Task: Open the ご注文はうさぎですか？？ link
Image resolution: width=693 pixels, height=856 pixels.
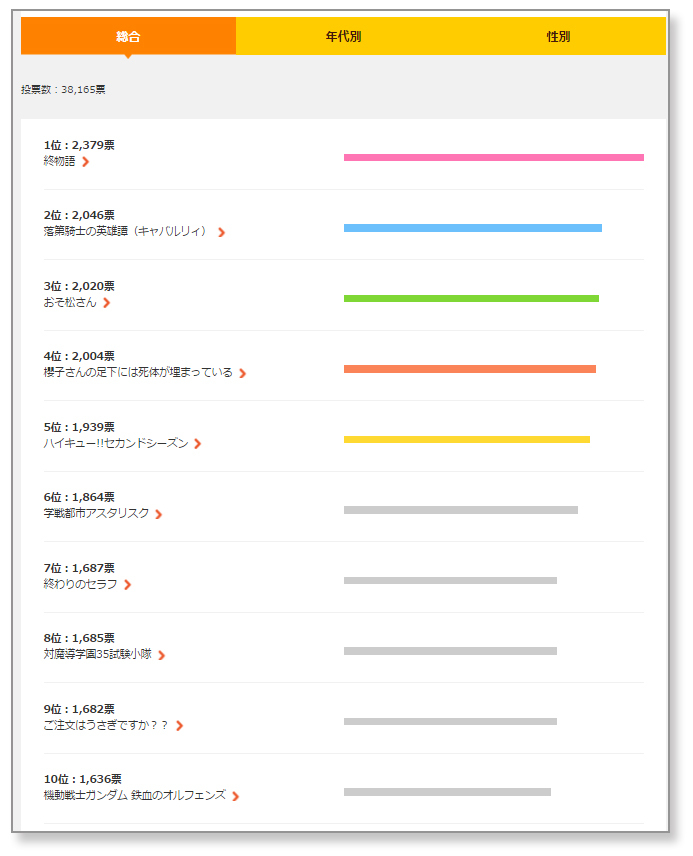Action: pyautogui.click(x=106, y=725)
